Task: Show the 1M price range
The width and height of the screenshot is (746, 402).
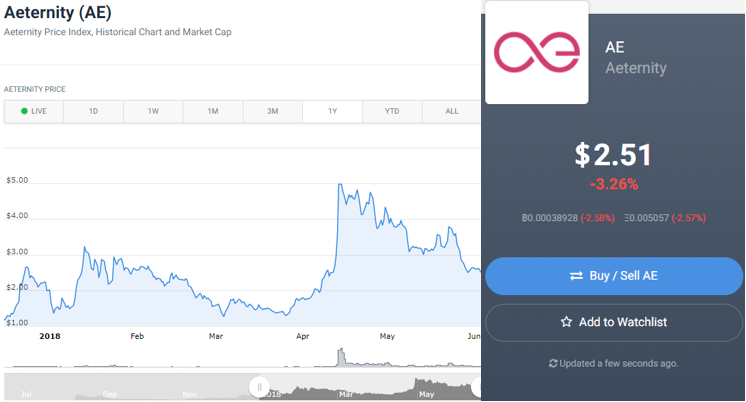Action: pyautogui.click(x=213, y=111)
